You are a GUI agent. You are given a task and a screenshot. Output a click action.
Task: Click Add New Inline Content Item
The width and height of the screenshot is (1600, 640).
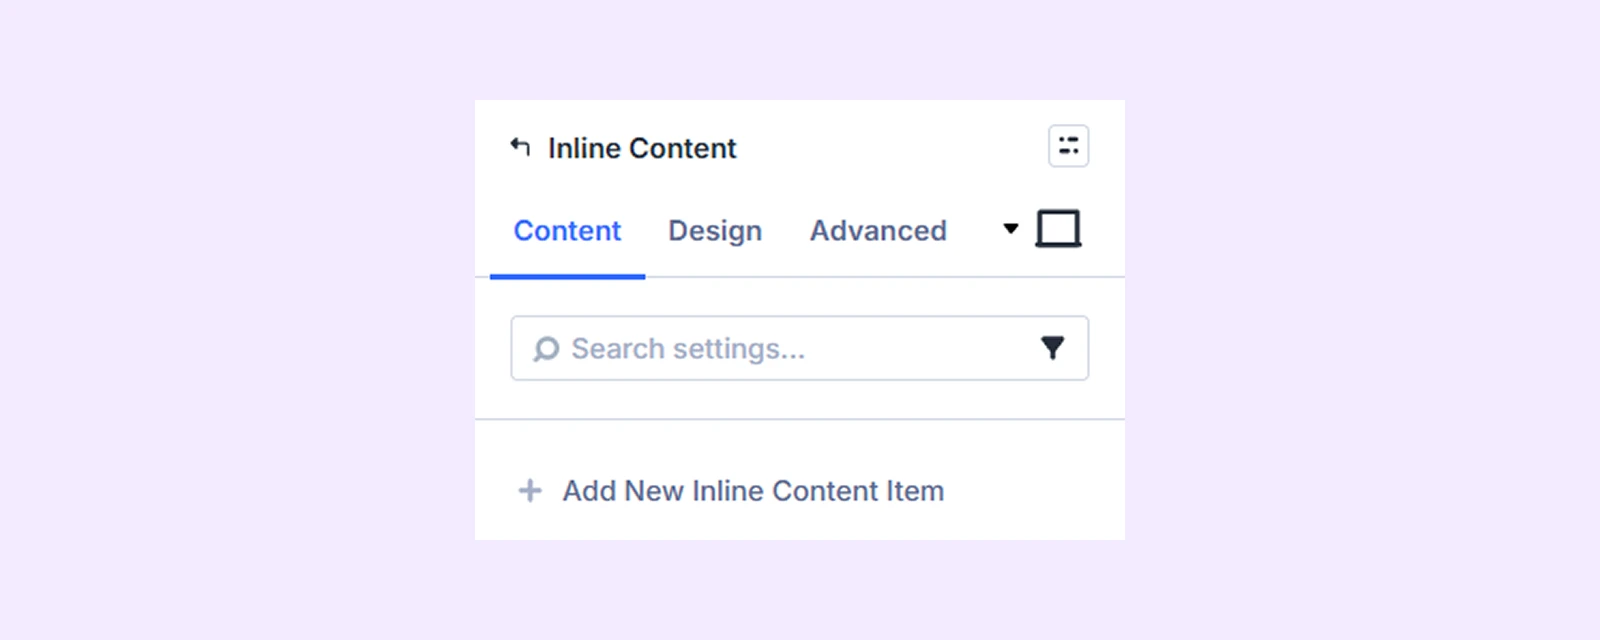tap(752, 491)
